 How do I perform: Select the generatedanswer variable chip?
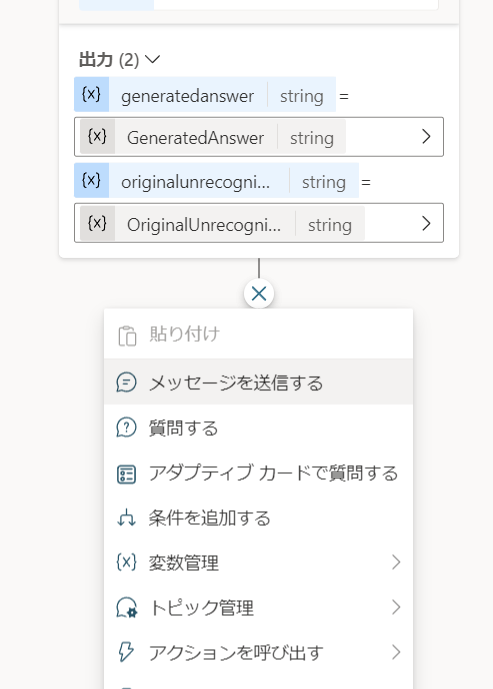point(205,94)
